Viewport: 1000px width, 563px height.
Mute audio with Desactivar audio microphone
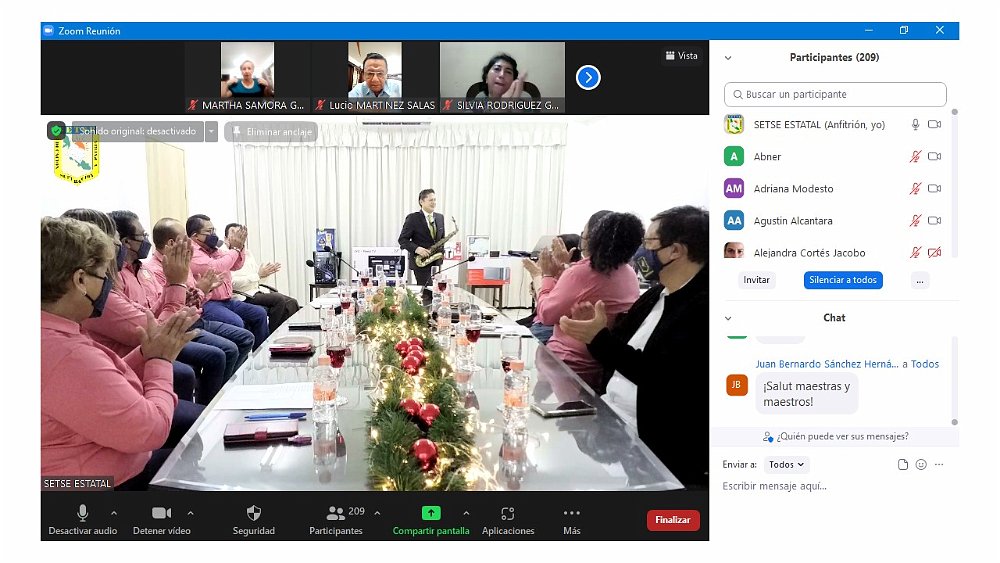83,513
